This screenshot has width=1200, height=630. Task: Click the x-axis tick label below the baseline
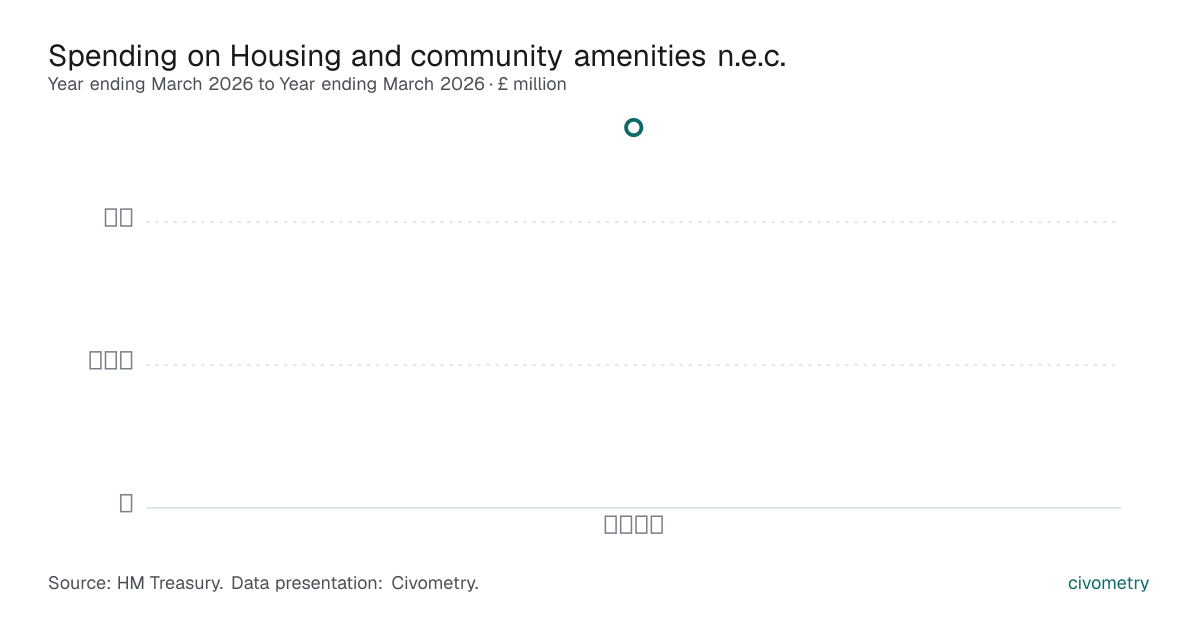click(x=634, y=524)
